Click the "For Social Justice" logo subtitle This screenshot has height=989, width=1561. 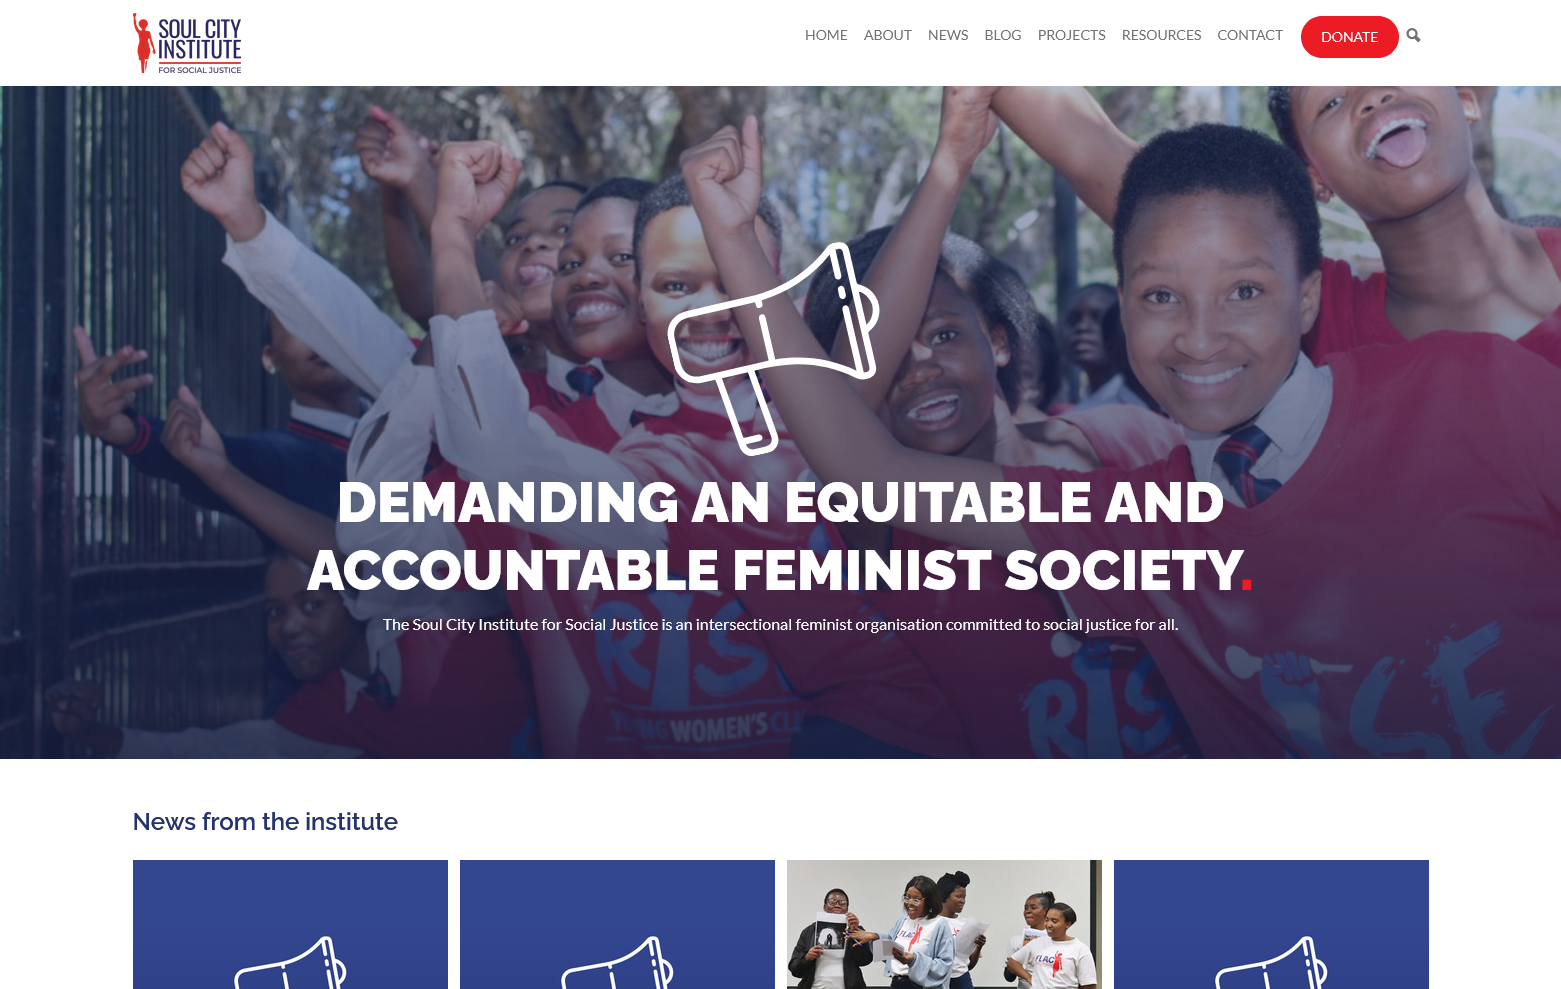[200, 70]
